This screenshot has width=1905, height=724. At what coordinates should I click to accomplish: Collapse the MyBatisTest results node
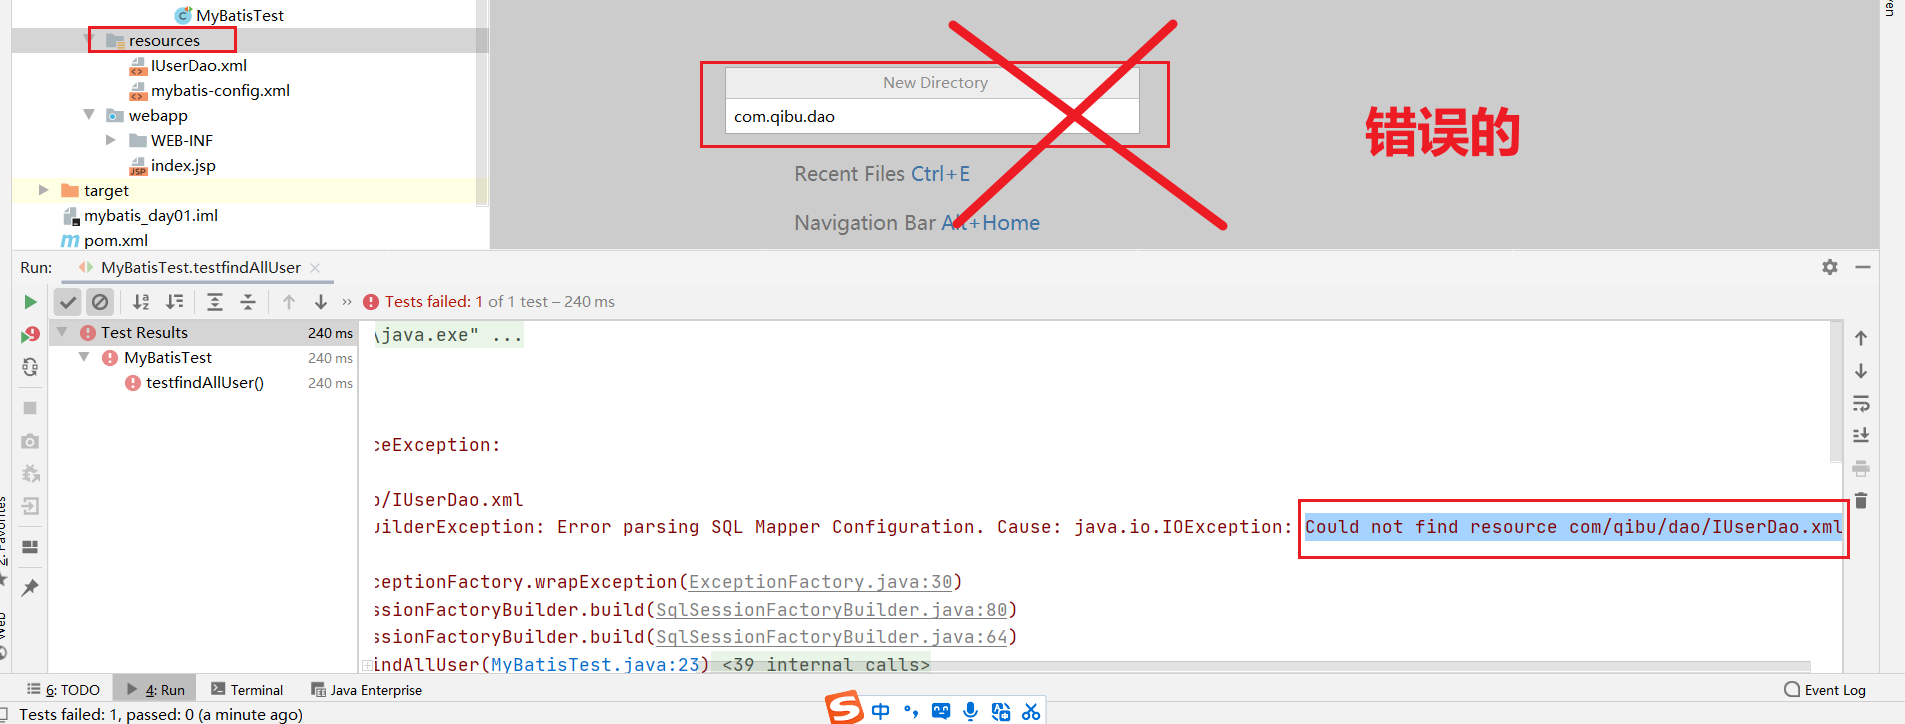(84, 357)
